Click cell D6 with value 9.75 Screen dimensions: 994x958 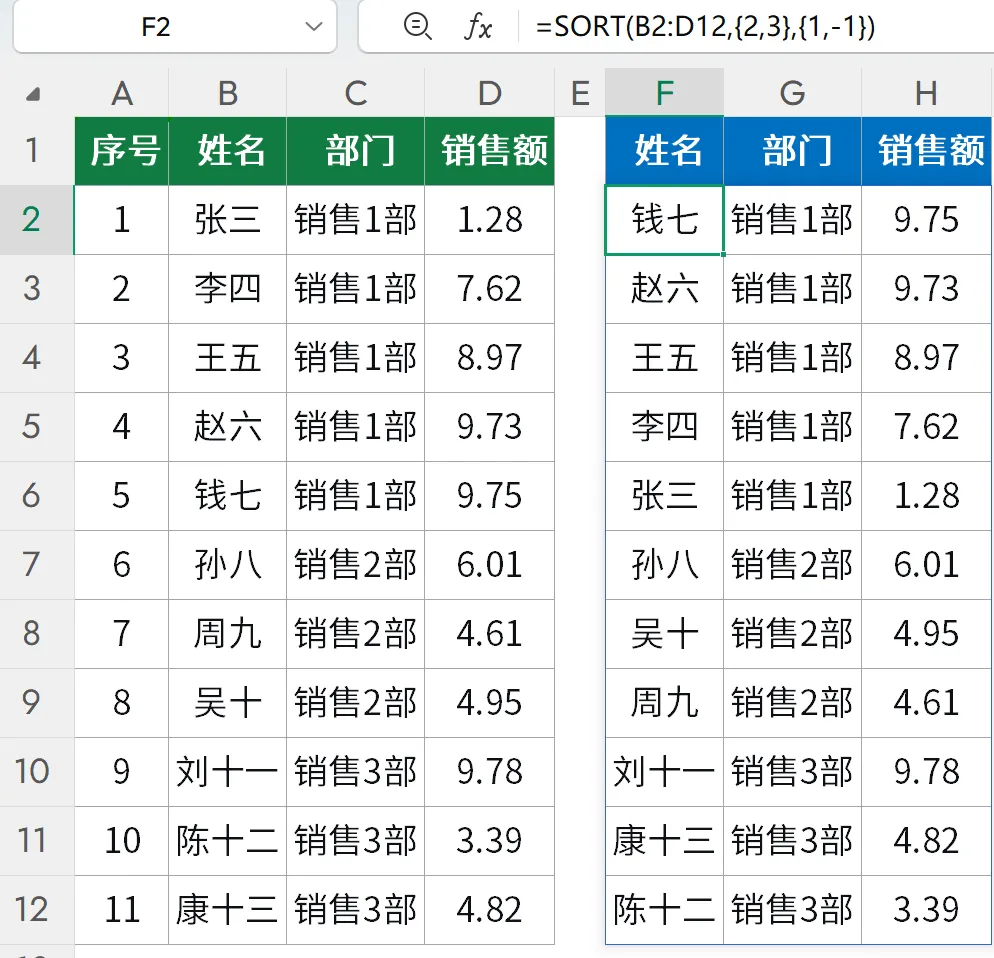pyautogui.click(x=489, y=496)
